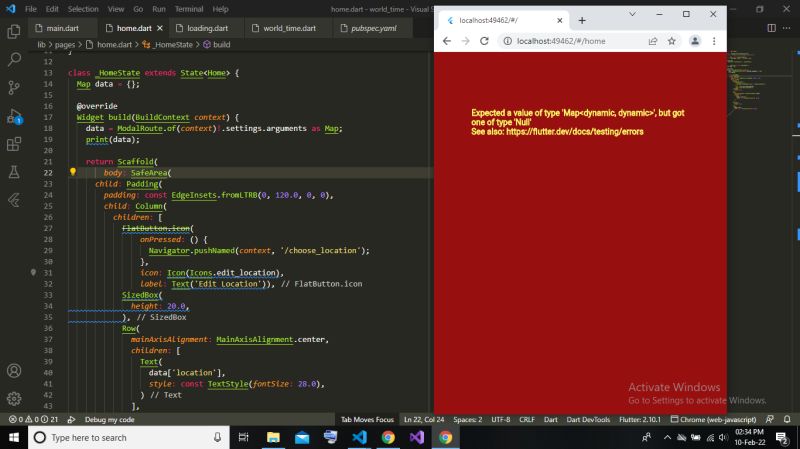Open a new tab in Chrome
The width and height of the screenshot is (800, 449).
click(582, 20)
